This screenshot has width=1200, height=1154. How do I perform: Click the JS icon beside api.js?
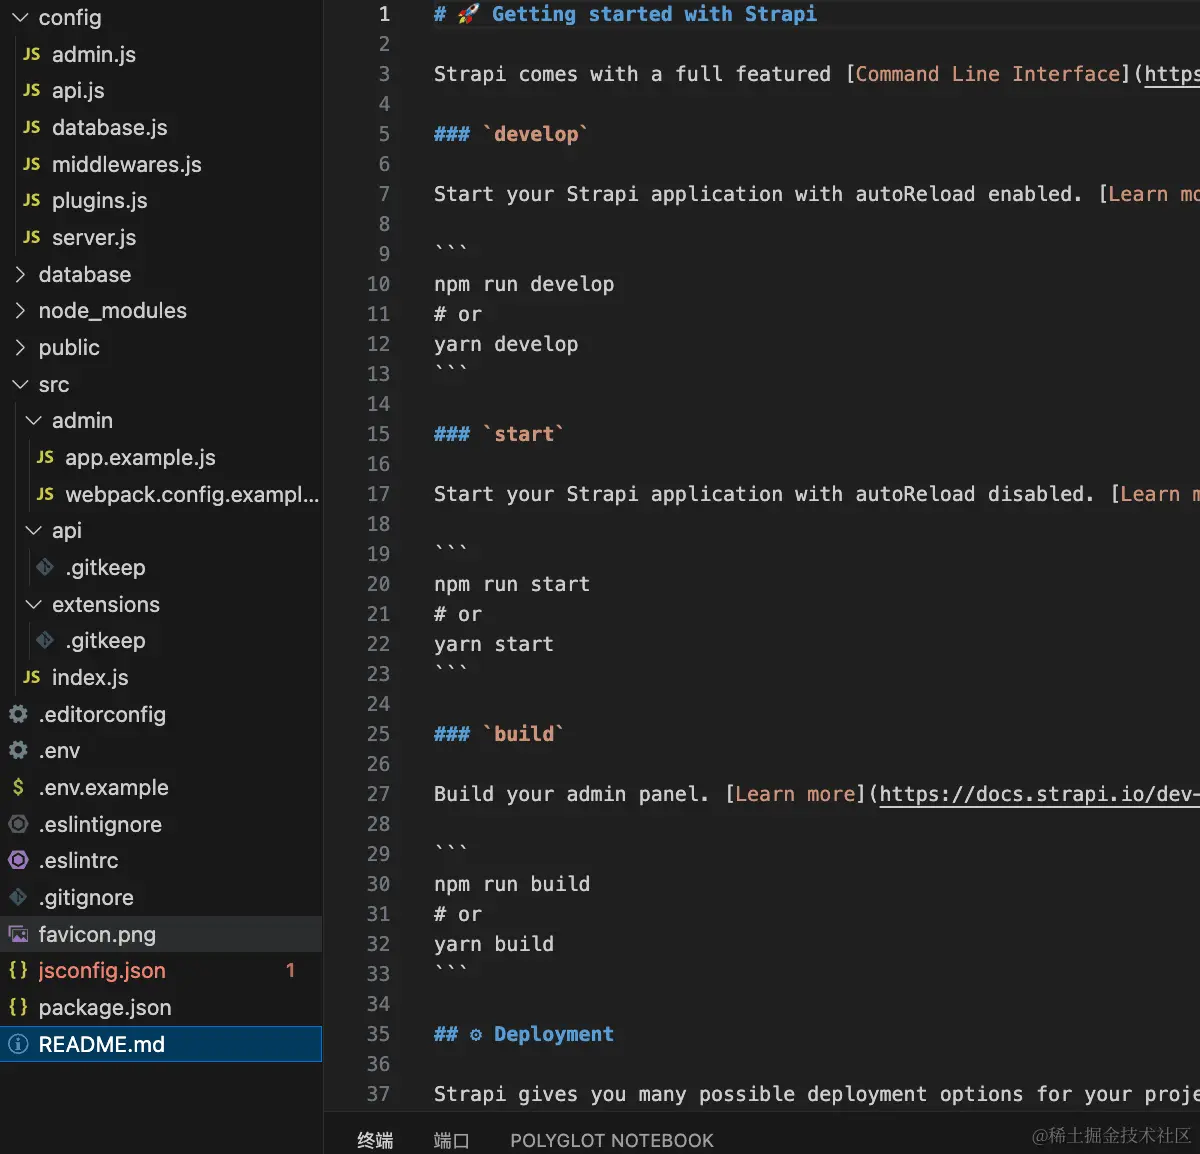tap(32, 91)
